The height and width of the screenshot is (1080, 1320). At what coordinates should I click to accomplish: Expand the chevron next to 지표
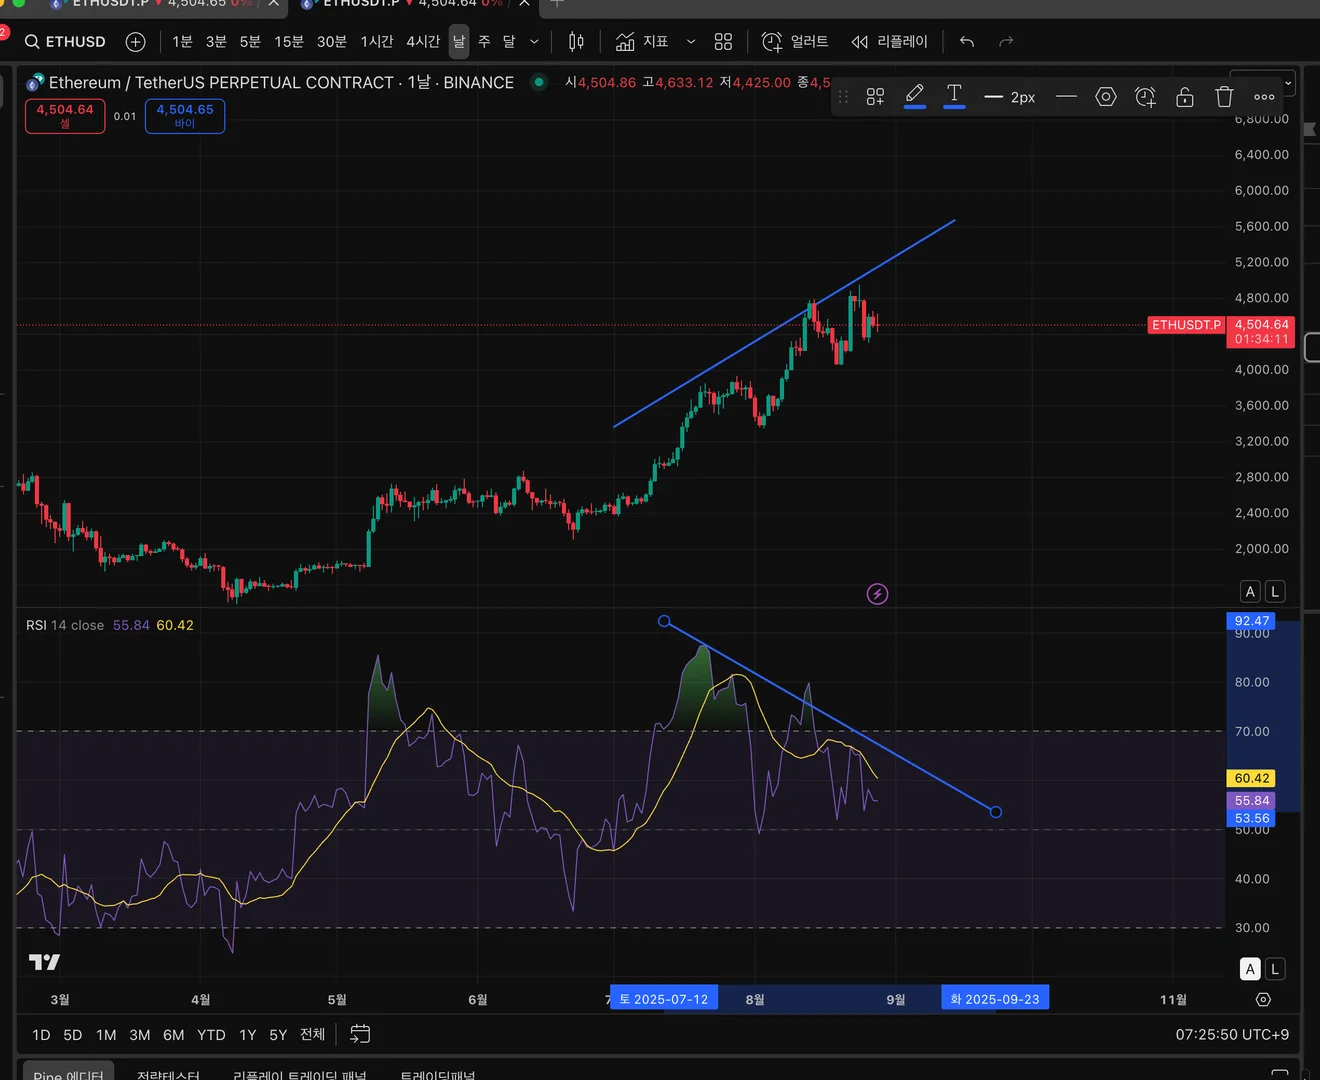[x=691, y=42]
